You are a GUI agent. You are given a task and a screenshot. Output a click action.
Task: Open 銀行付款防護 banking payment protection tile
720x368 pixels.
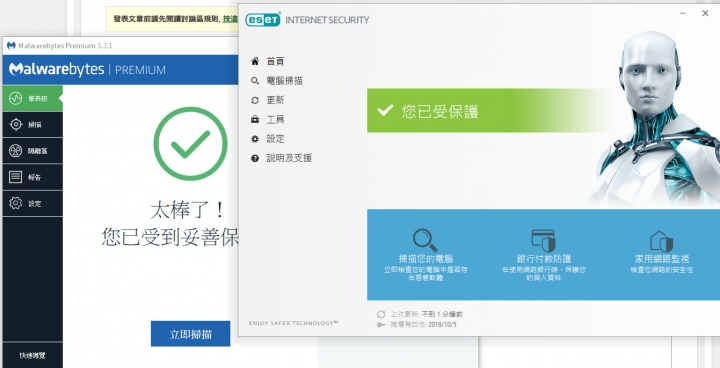pos(544,255)
